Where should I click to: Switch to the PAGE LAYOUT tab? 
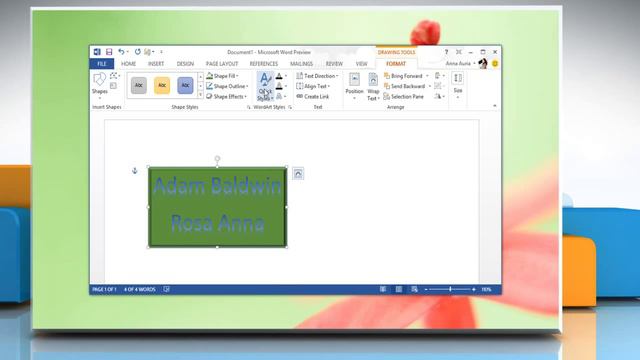pyautogui.click(x=222, y=64)
